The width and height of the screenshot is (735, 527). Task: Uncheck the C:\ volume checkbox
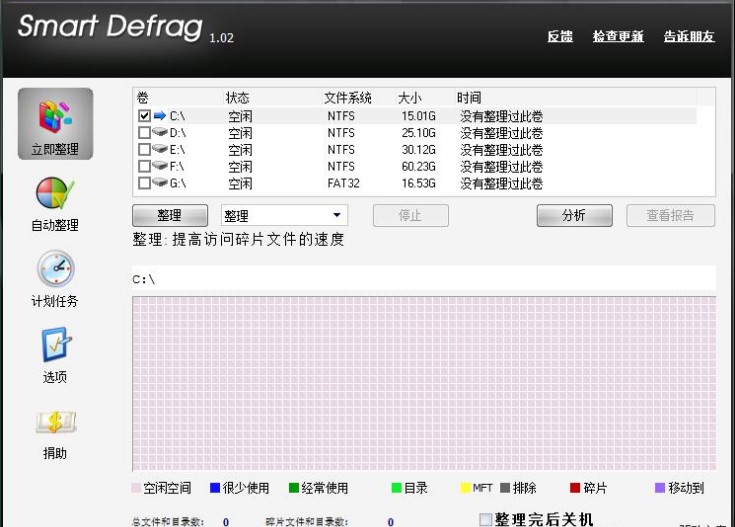coord(144,116)
